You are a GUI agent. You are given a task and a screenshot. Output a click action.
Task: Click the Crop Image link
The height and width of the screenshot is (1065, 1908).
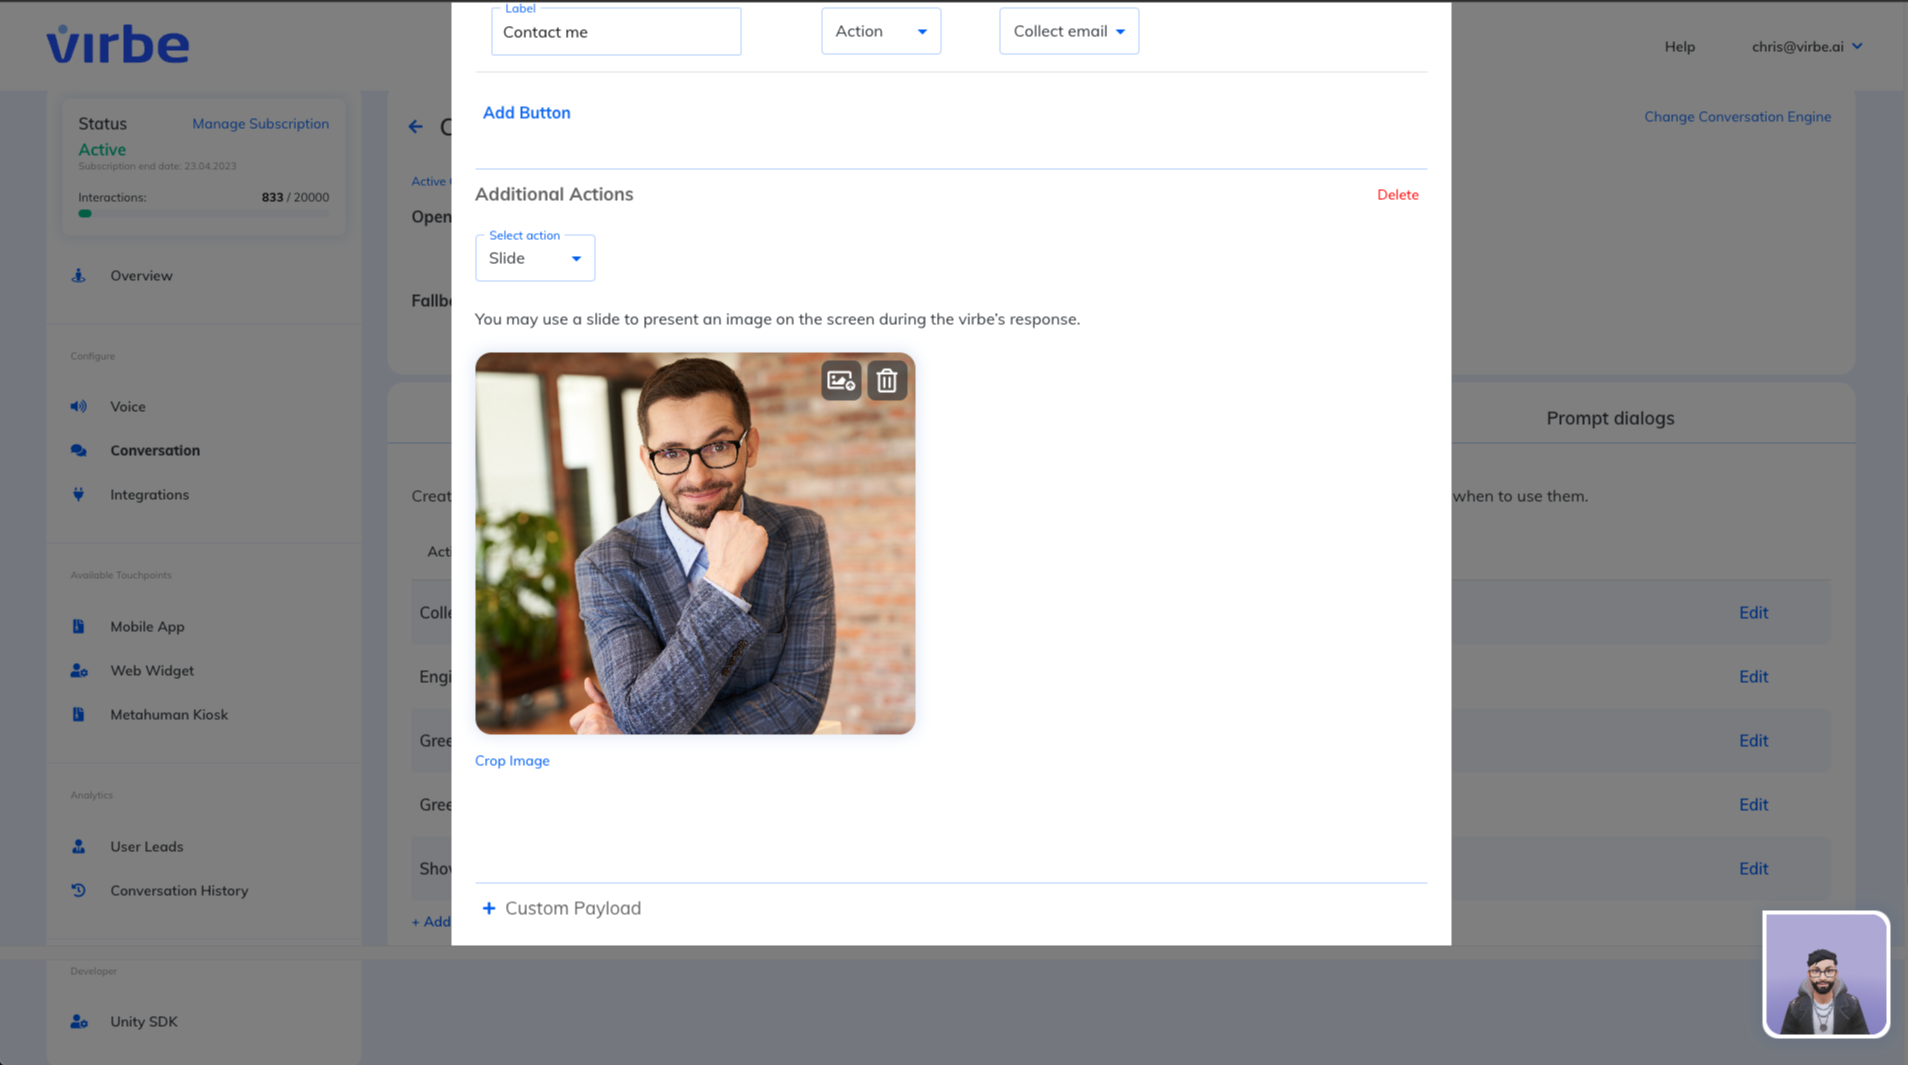512,760
